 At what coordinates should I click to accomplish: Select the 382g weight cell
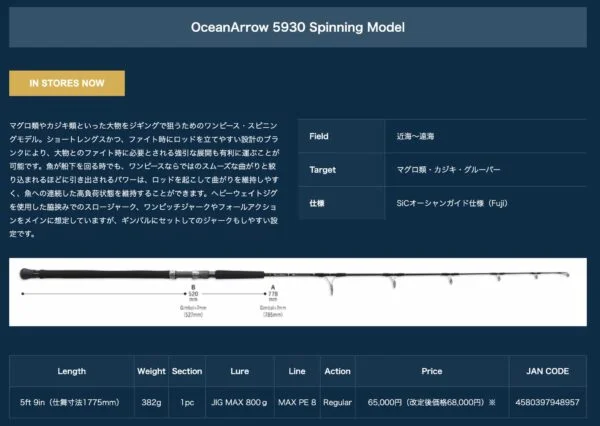tap(151, 402)
